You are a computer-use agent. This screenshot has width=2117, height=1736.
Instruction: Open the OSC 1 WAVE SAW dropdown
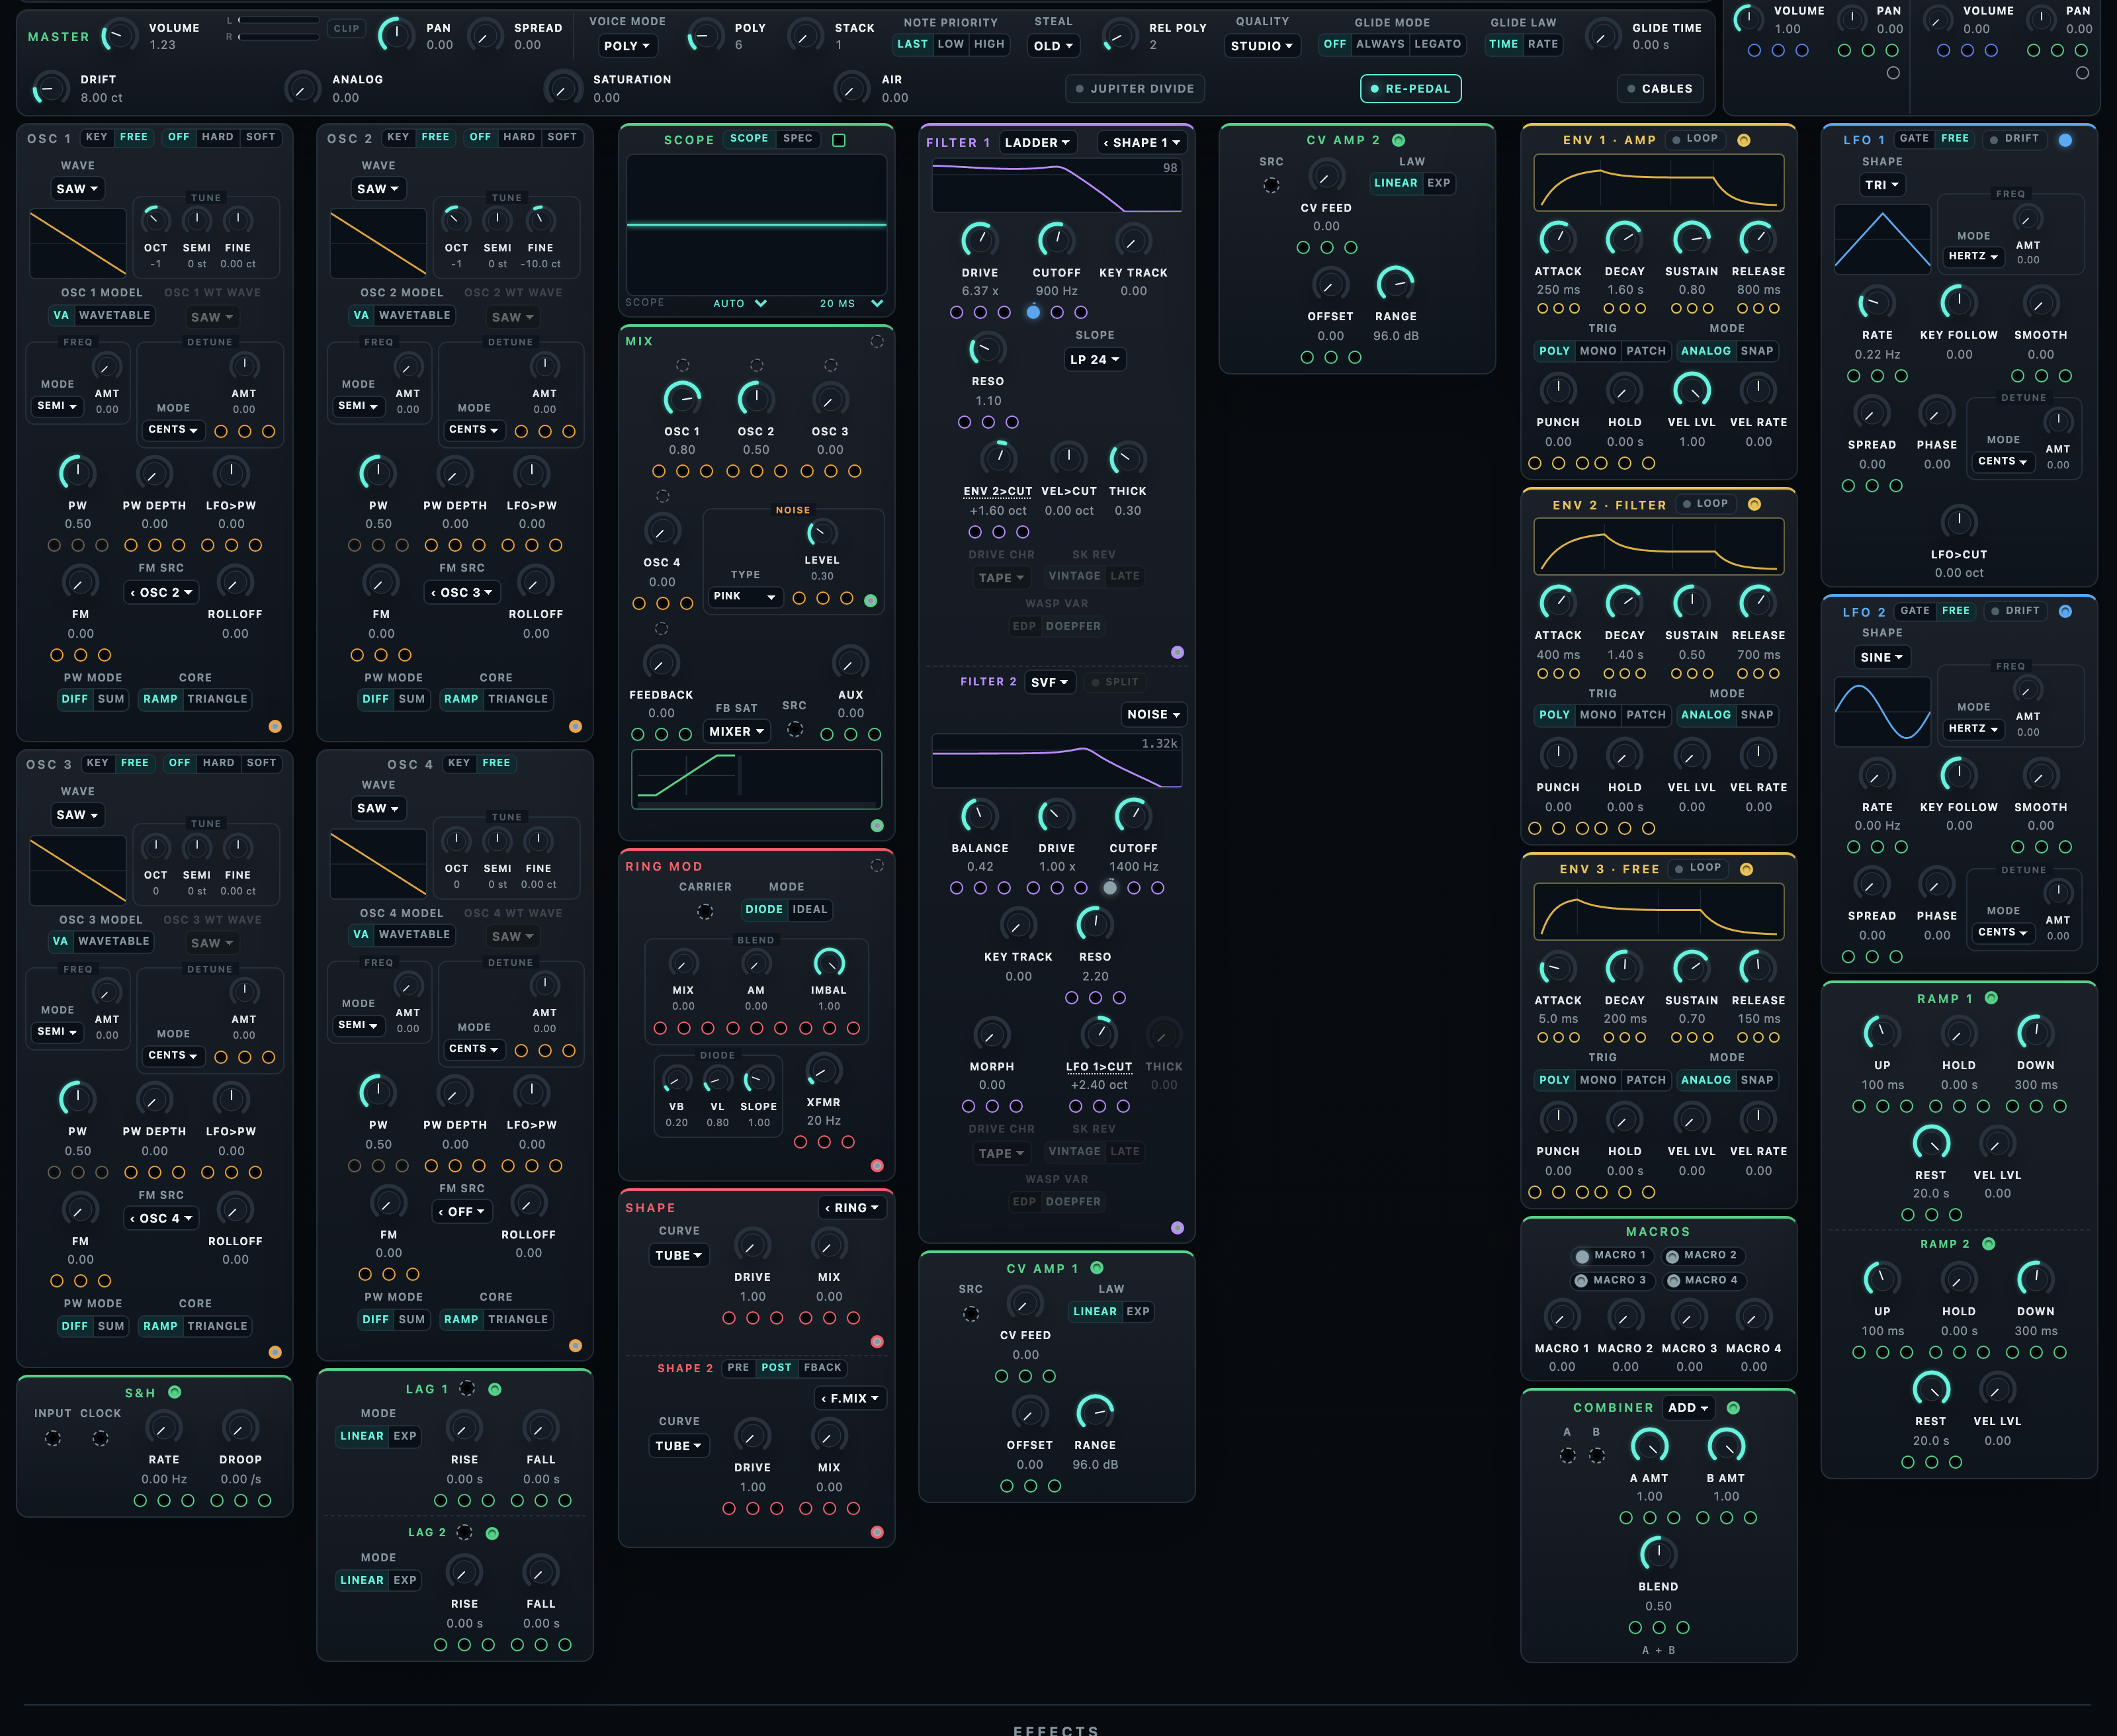click(x=77, y=189)
